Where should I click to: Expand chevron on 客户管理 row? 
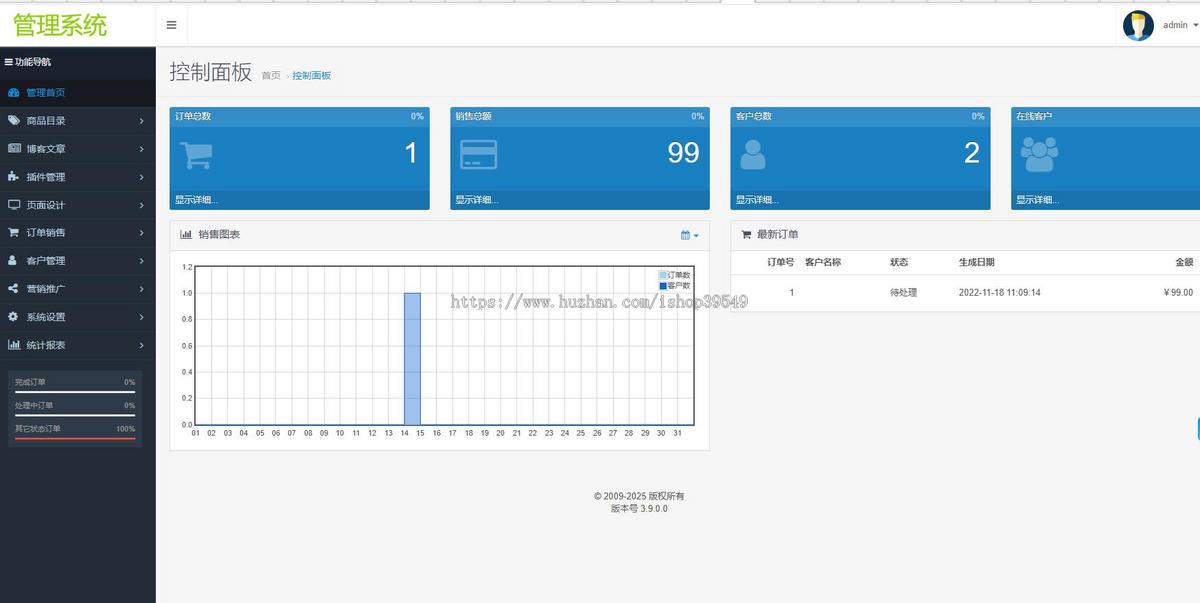coord(141,261)
